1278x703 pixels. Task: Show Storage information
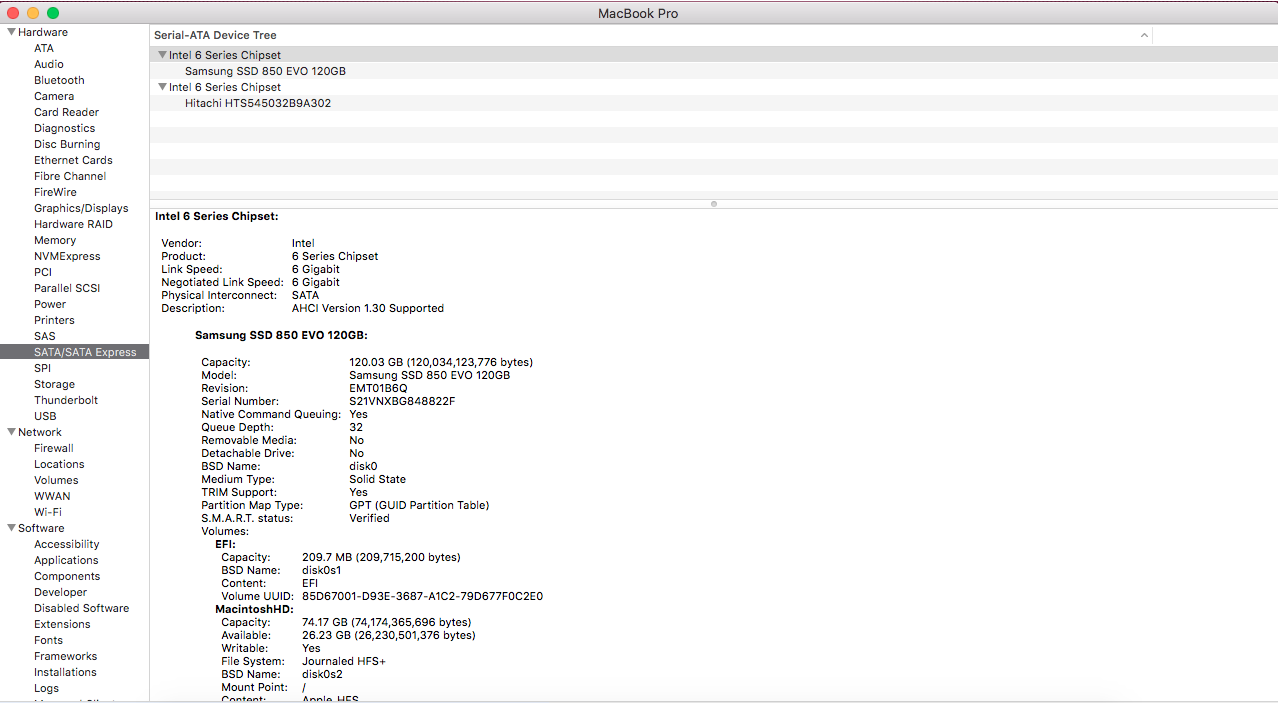[x=54, y=384]
